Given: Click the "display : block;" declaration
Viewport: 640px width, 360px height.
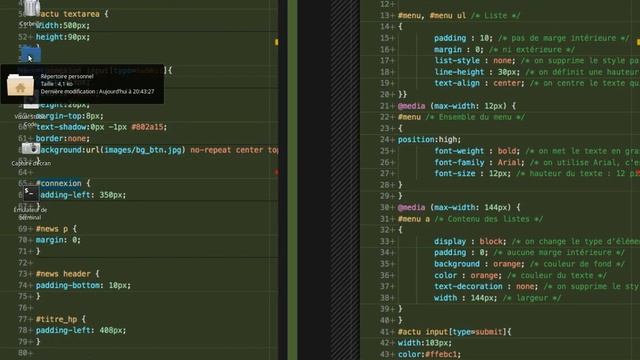Looking at the screenshot, I should [x=470, y=242].
